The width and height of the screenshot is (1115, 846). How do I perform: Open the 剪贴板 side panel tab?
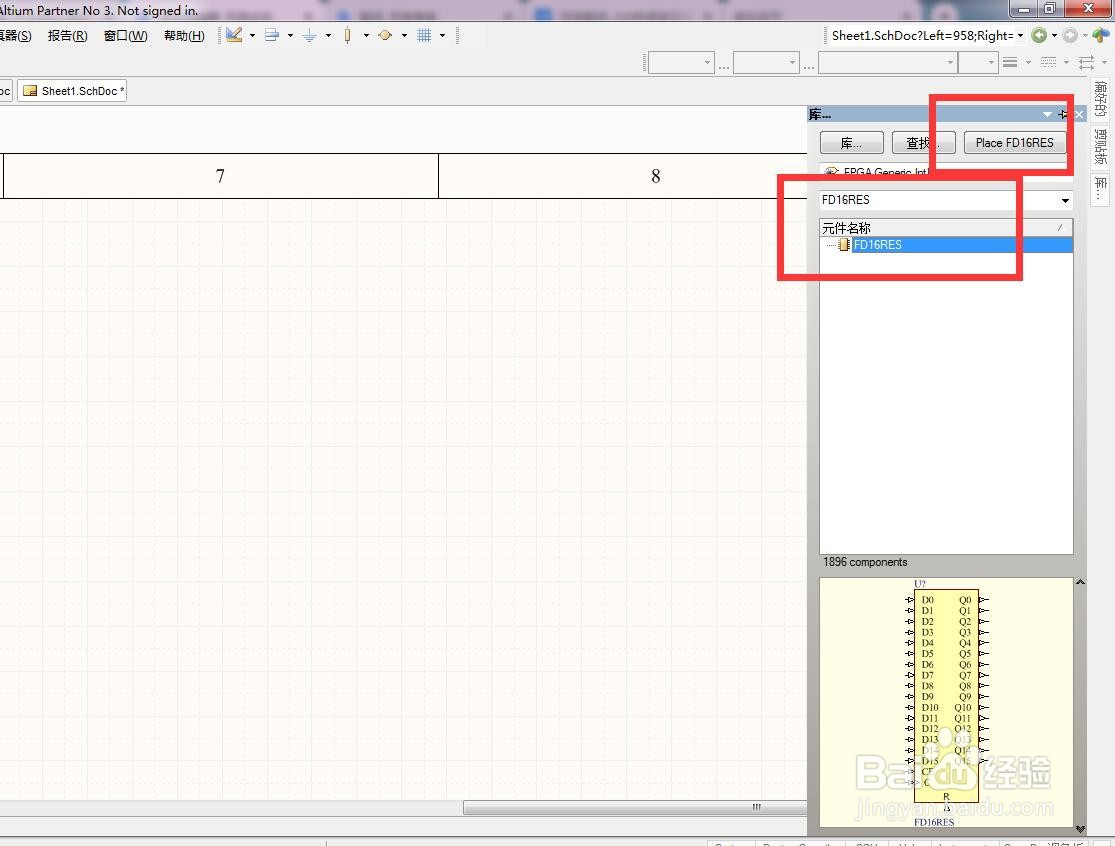pyautogui.click(x=1101, y=146)
